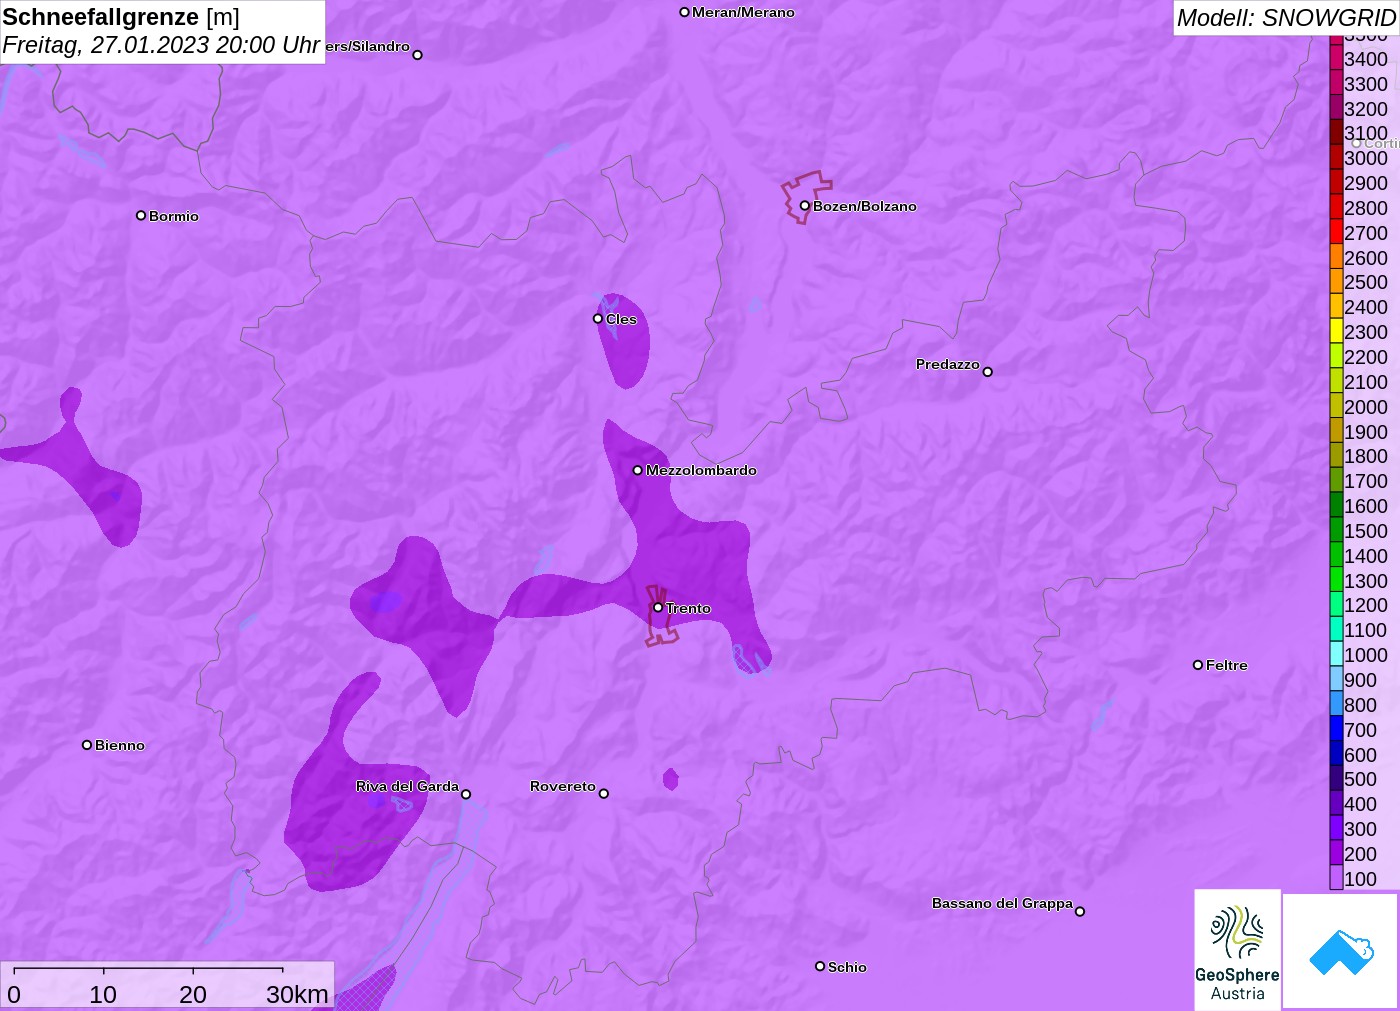Click the blue house and cloud logo

click(1341, 951)
